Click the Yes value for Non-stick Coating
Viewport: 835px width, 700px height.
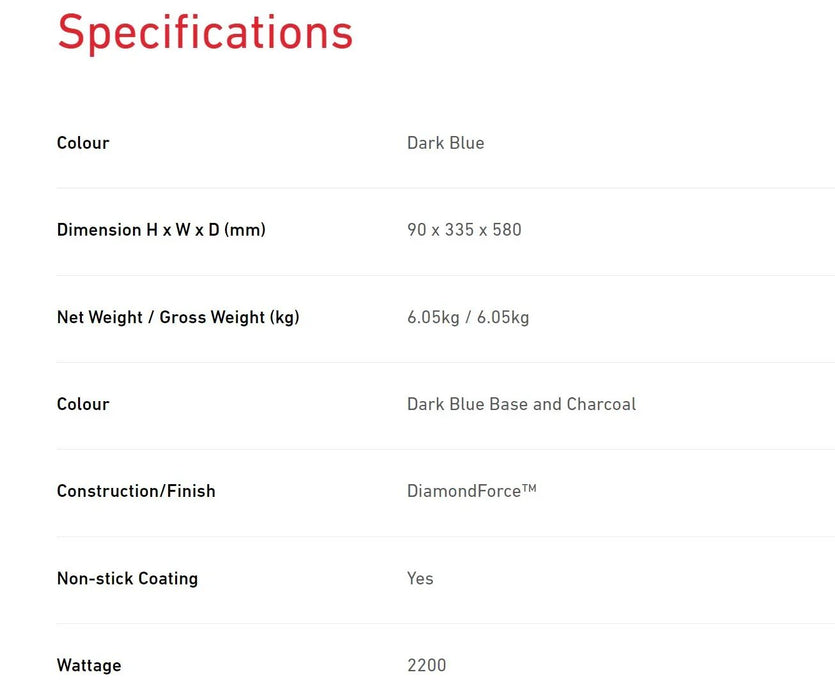420,578
